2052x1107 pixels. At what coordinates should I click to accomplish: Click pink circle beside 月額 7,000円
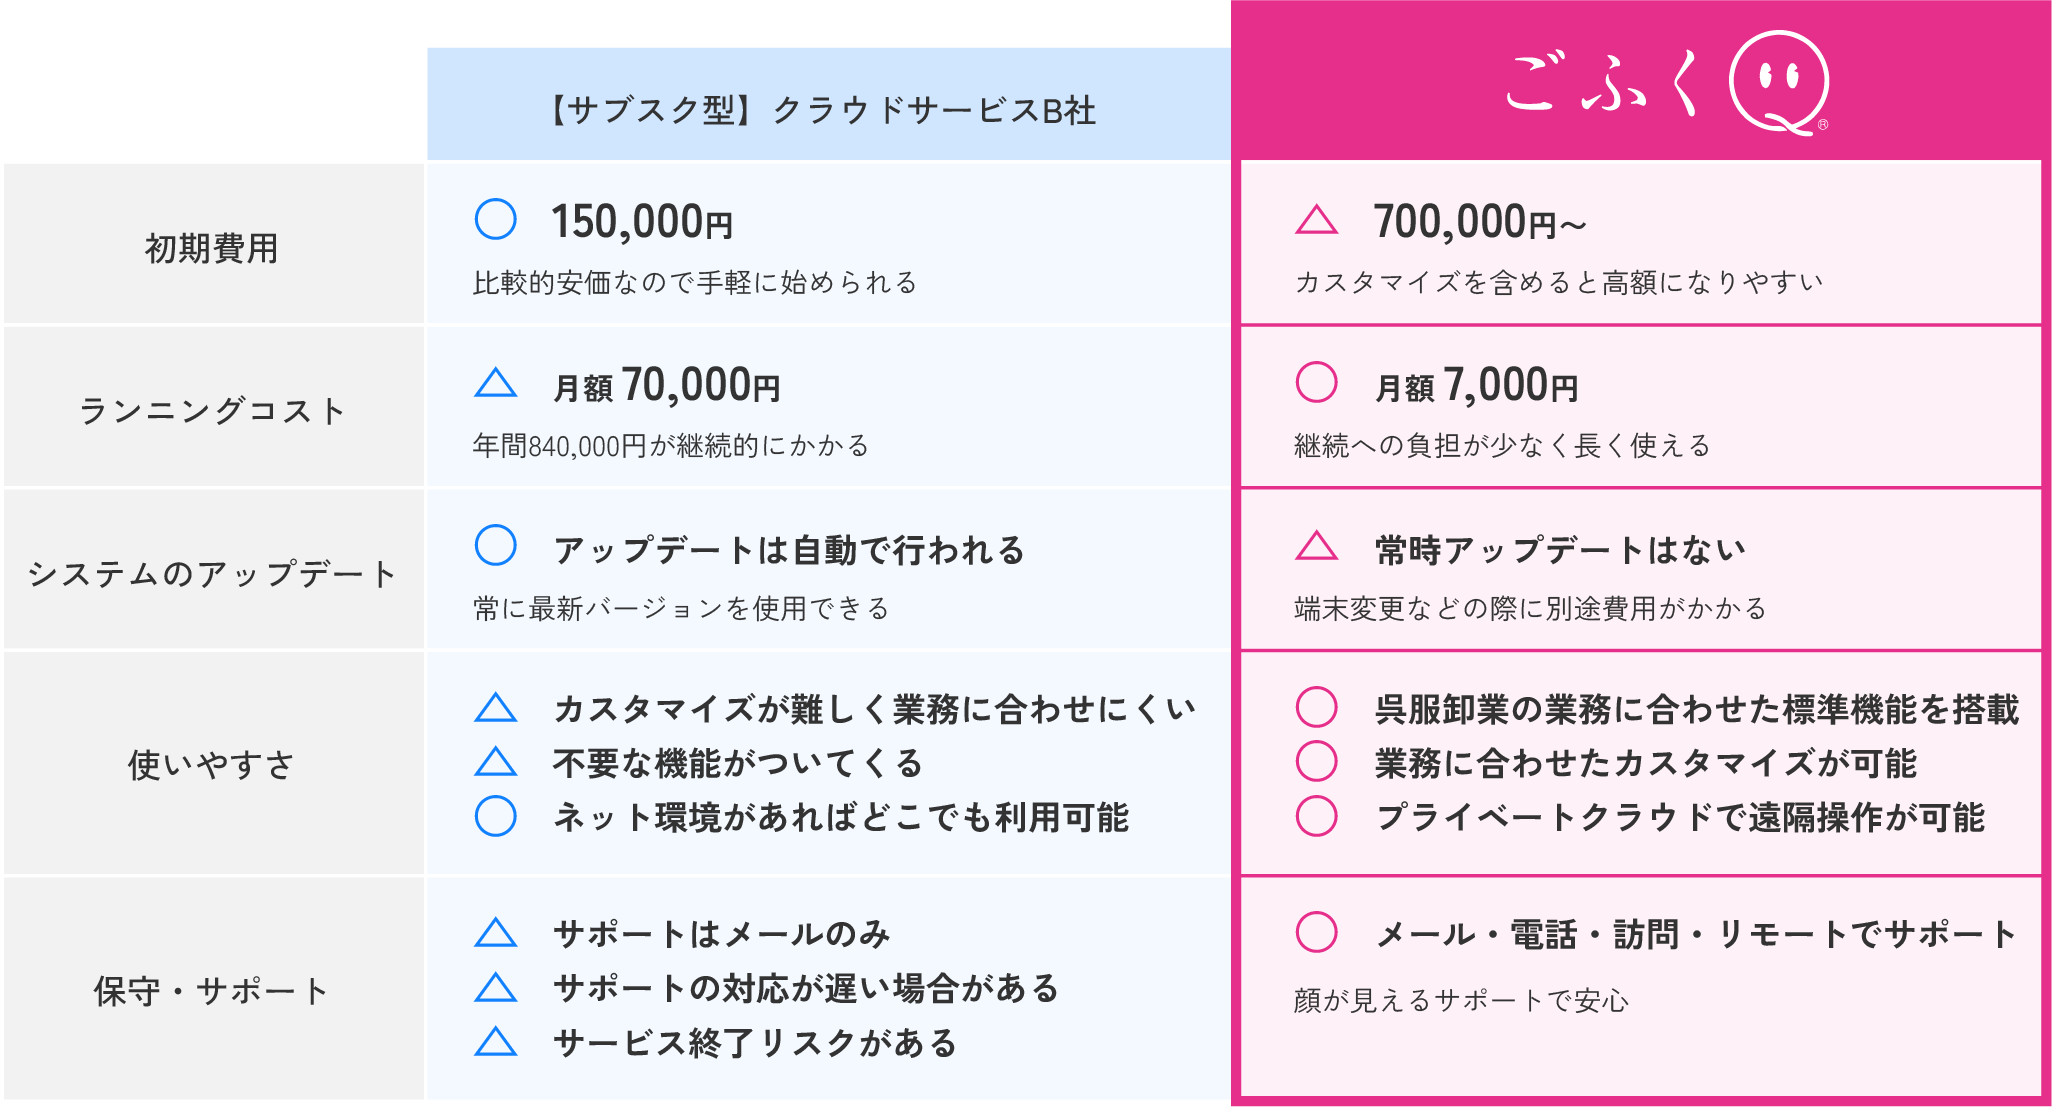1316,382
